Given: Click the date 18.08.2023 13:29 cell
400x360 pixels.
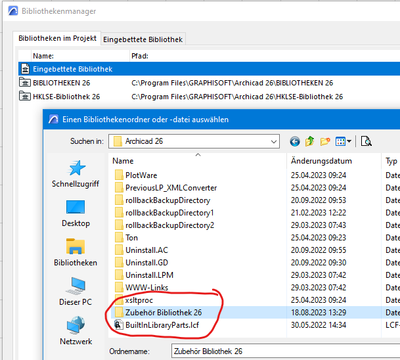Looking at the screenshot, I should (318, 313).
